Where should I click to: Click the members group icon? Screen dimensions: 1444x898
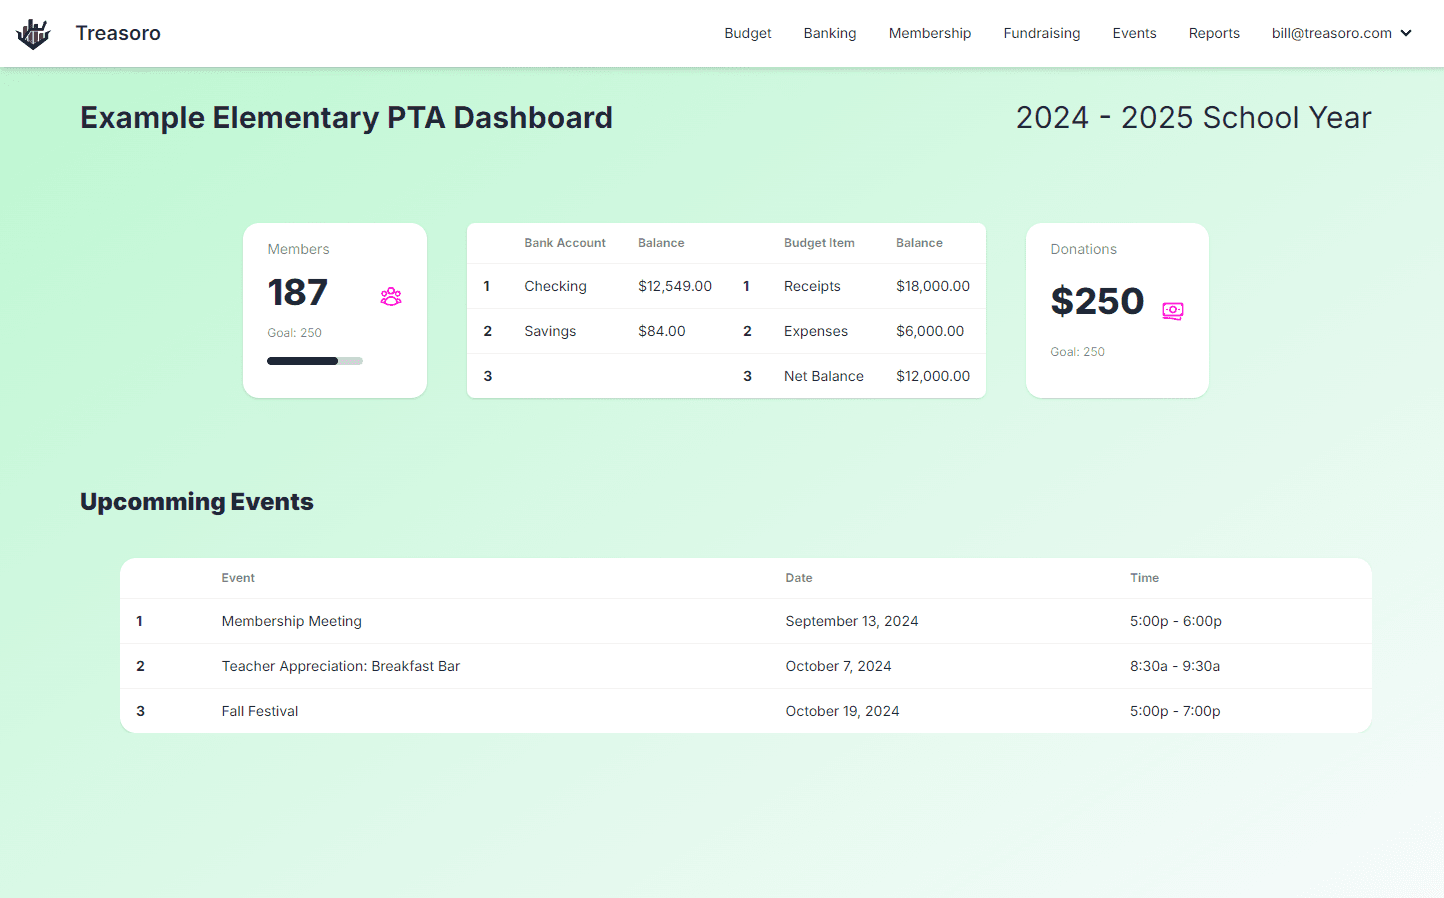click(391, 296)
